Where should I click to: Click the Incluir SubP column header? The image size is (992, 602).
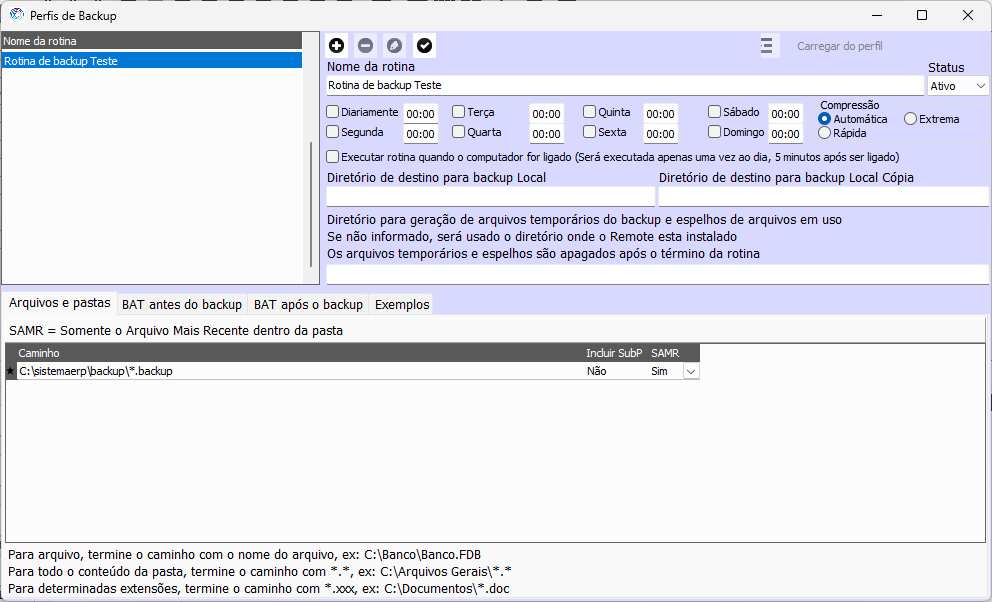click(614, 353)
